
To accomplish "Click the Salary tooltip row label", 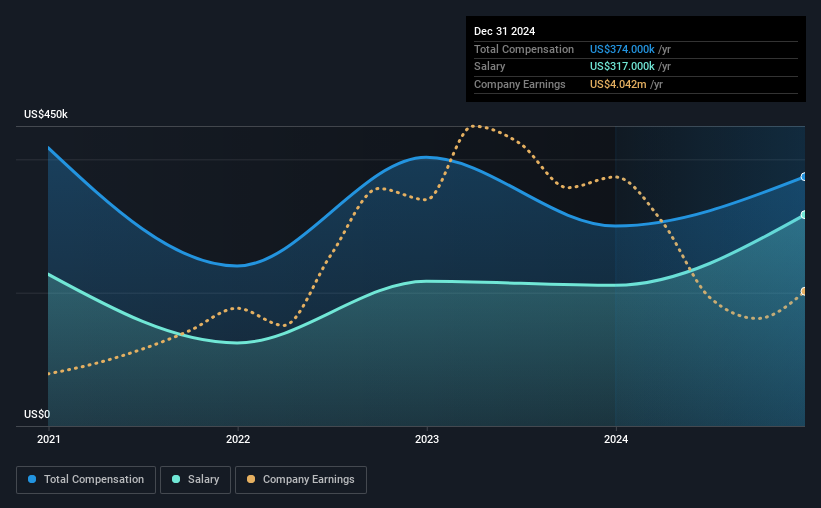I will coord(490,67).
